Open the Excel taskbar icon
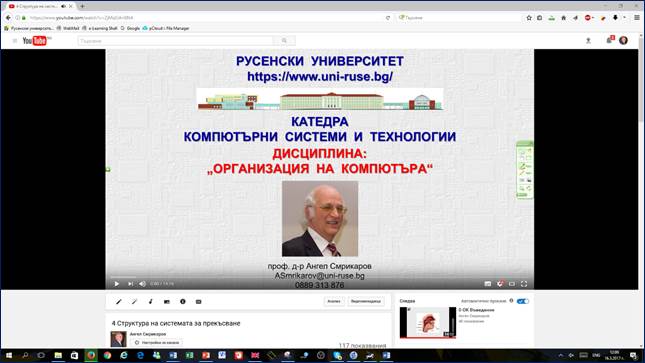The image size is (645, 363). [189, 355]
